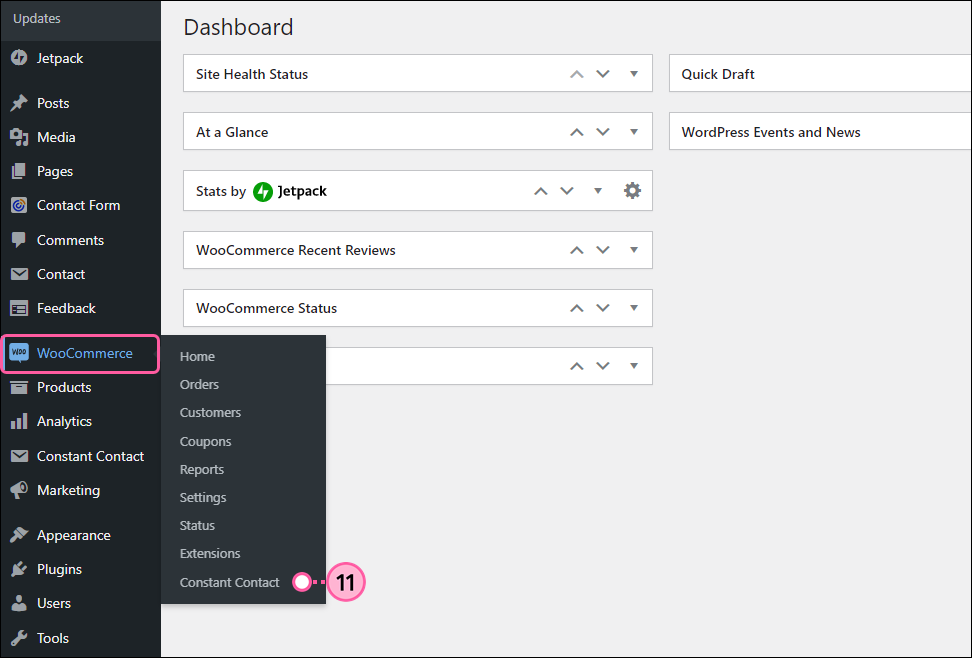Click the Contact Form icon
This screenshot has width=972, height=658.
19,205
